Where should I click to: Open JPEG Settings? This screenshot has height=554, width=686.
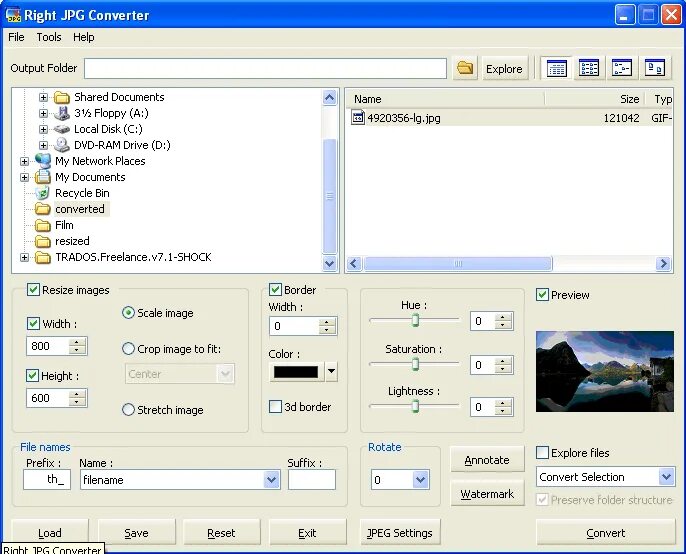[x=400, y=533]
